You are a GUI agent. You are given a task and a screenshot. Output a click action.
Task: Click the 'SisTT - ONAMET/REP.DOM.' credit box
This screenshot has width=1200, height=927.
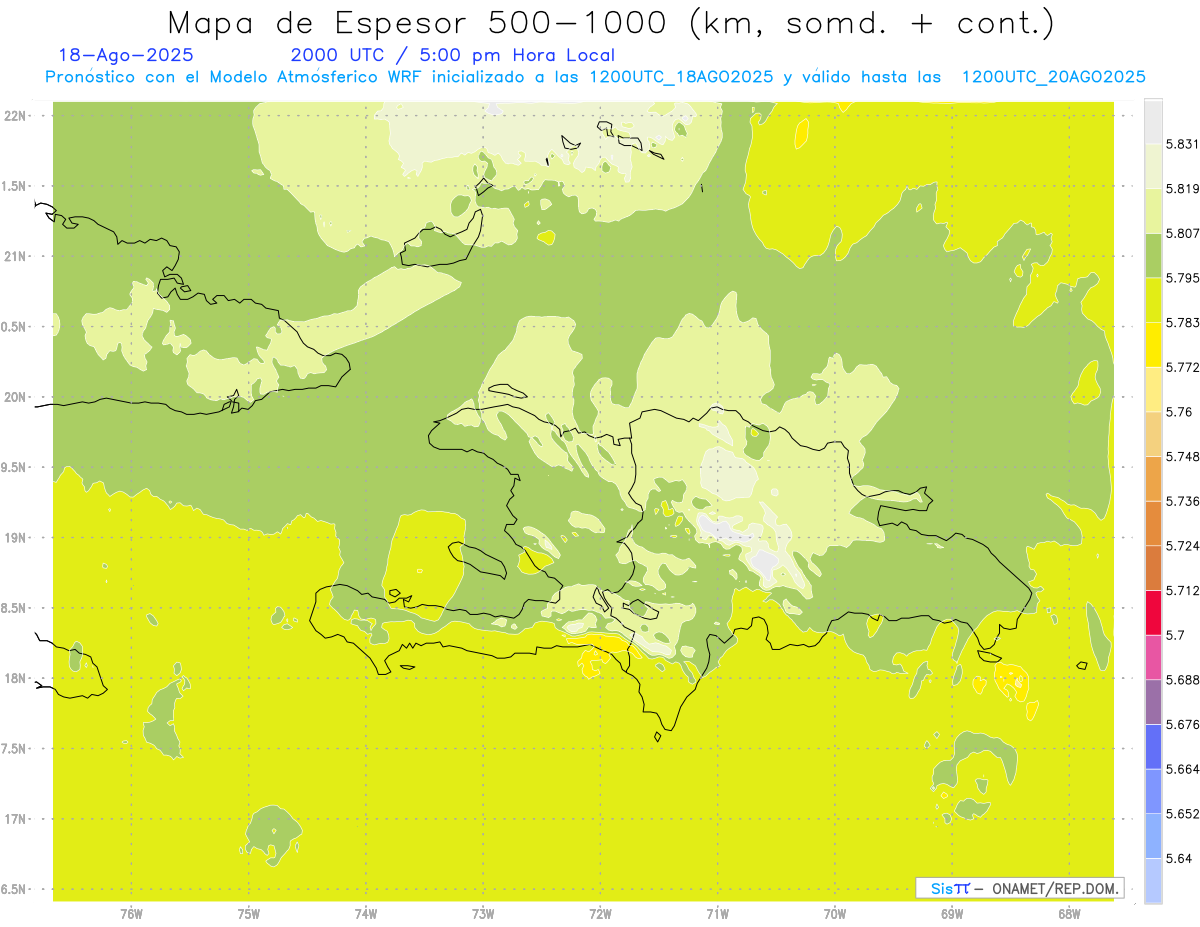click(1019, 888)
